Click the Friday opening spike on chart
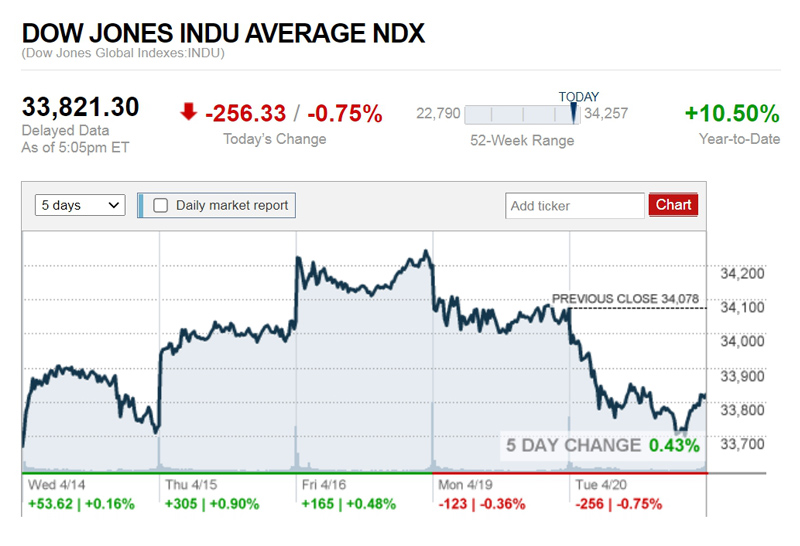The width and height of the screenshot is (800, 546). click(297, 262)
